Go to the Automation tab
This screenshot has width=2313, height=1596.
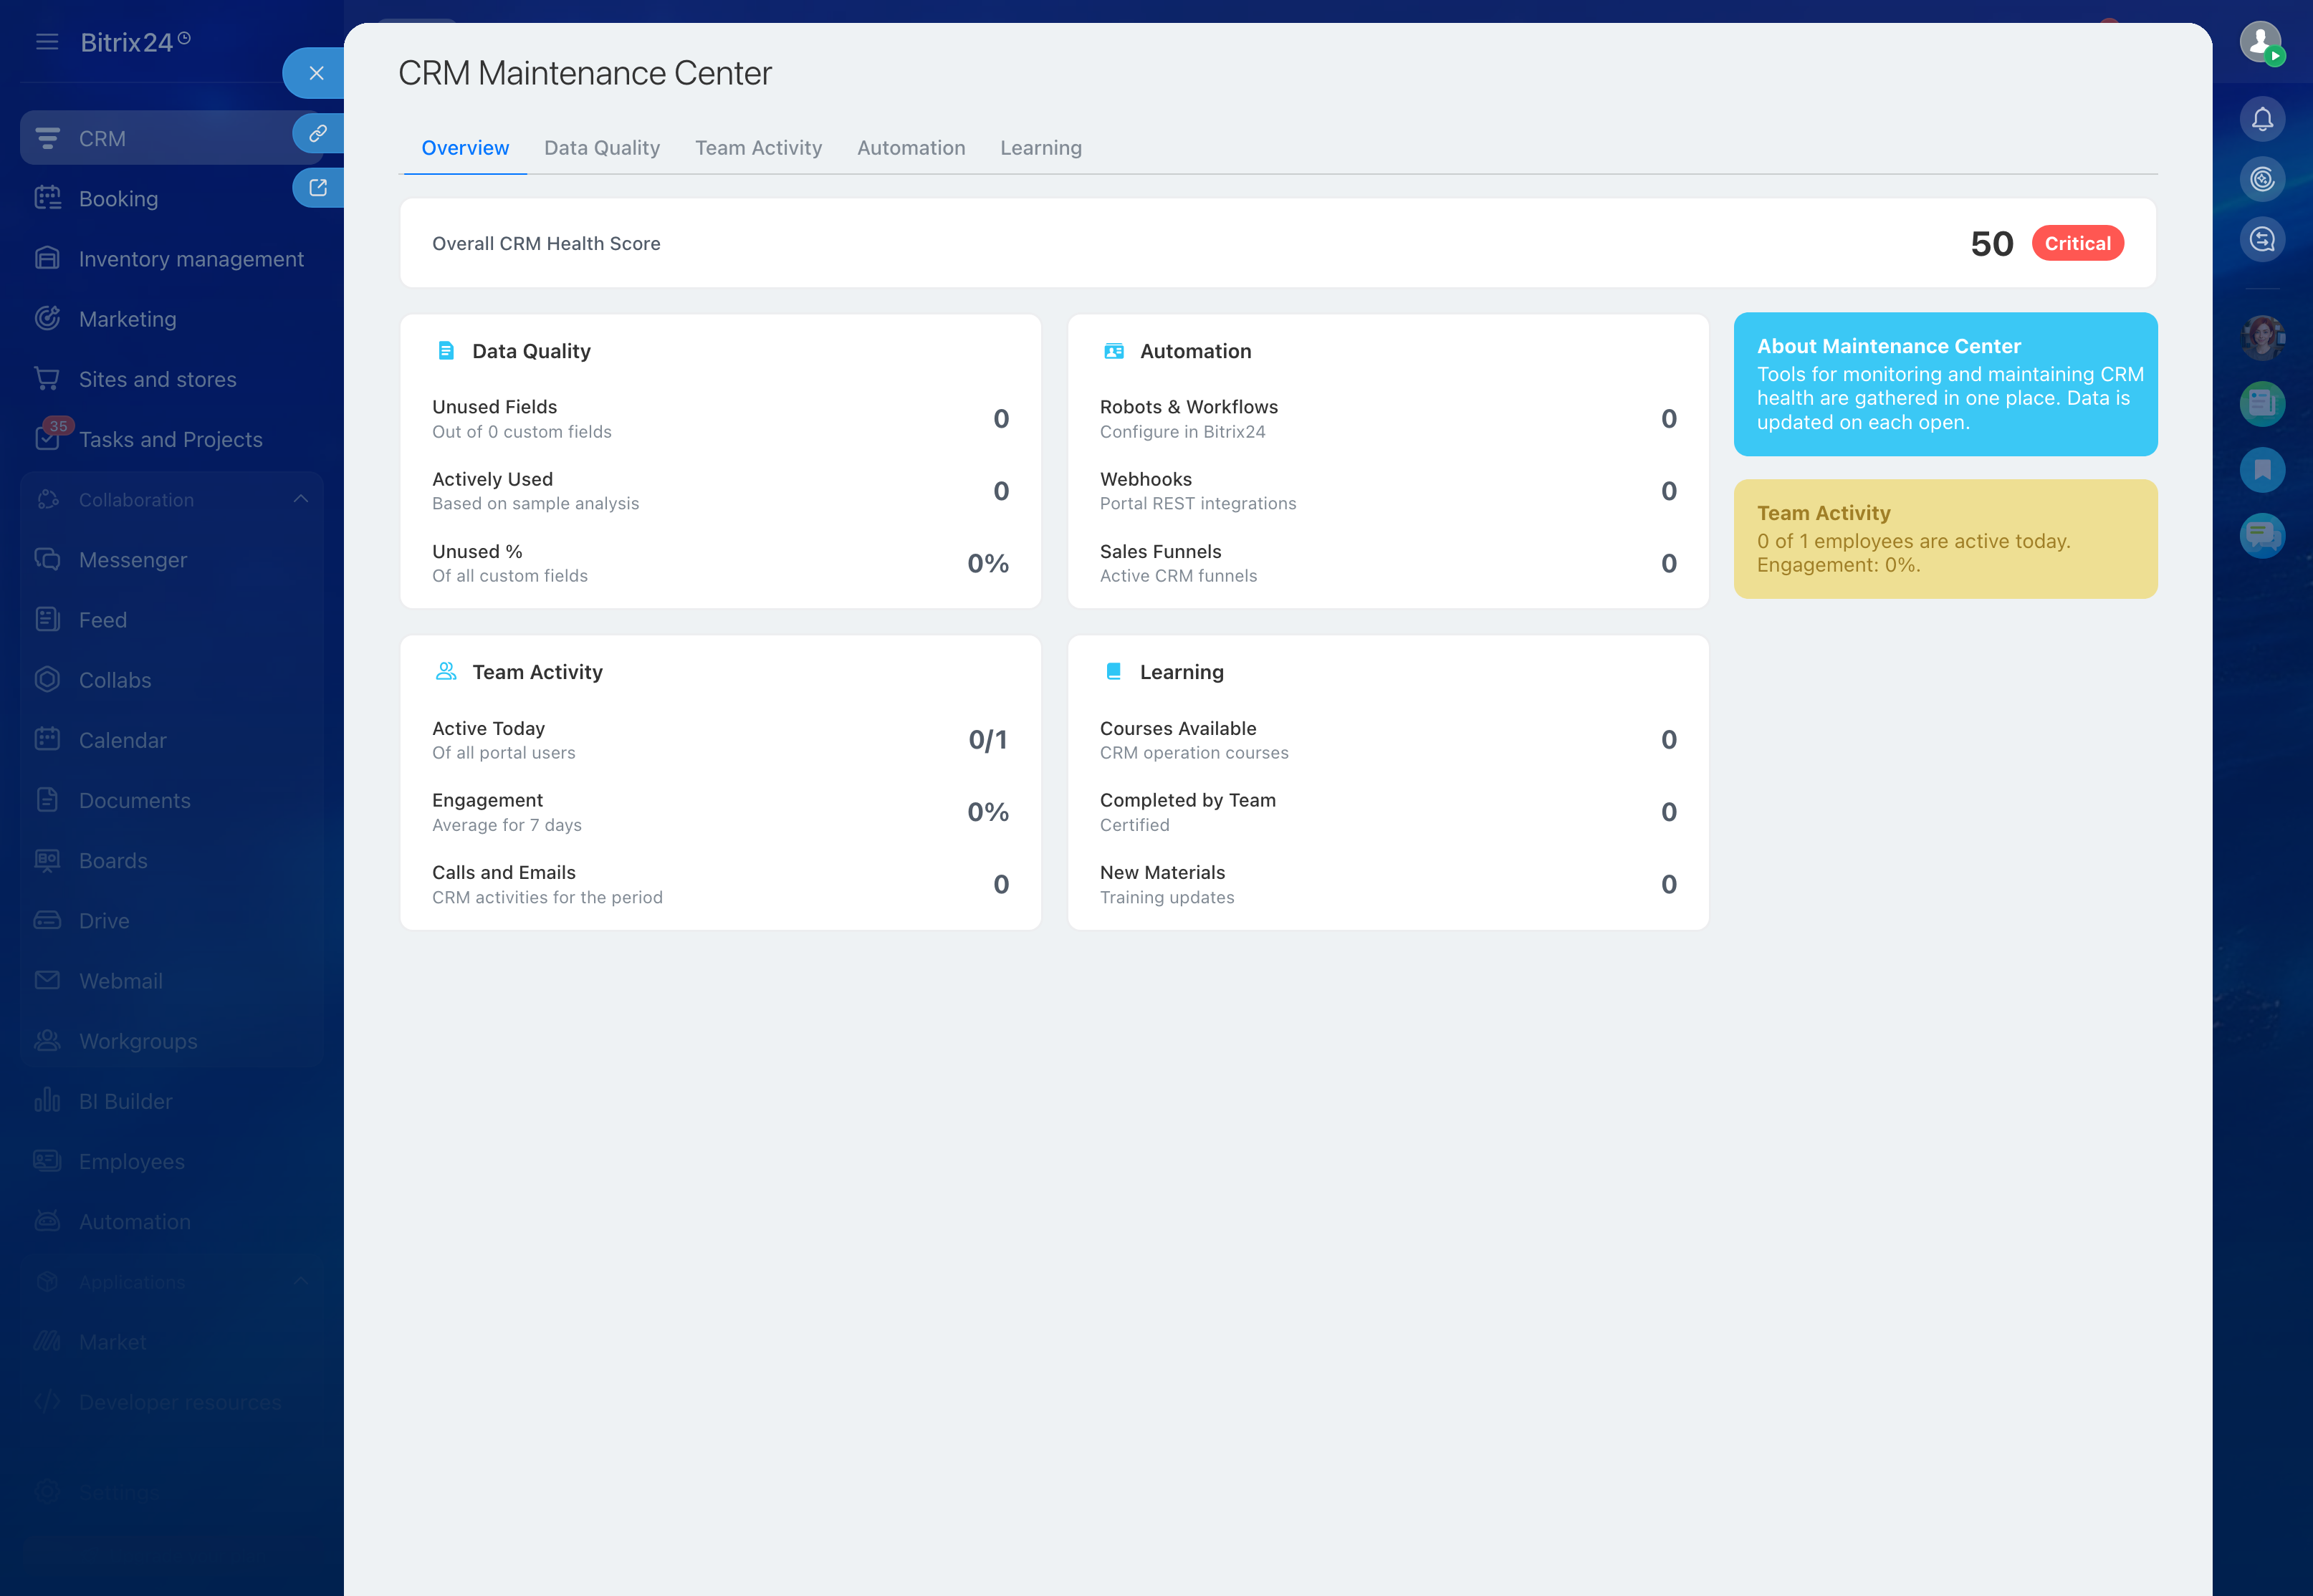[x=910, y=148]
